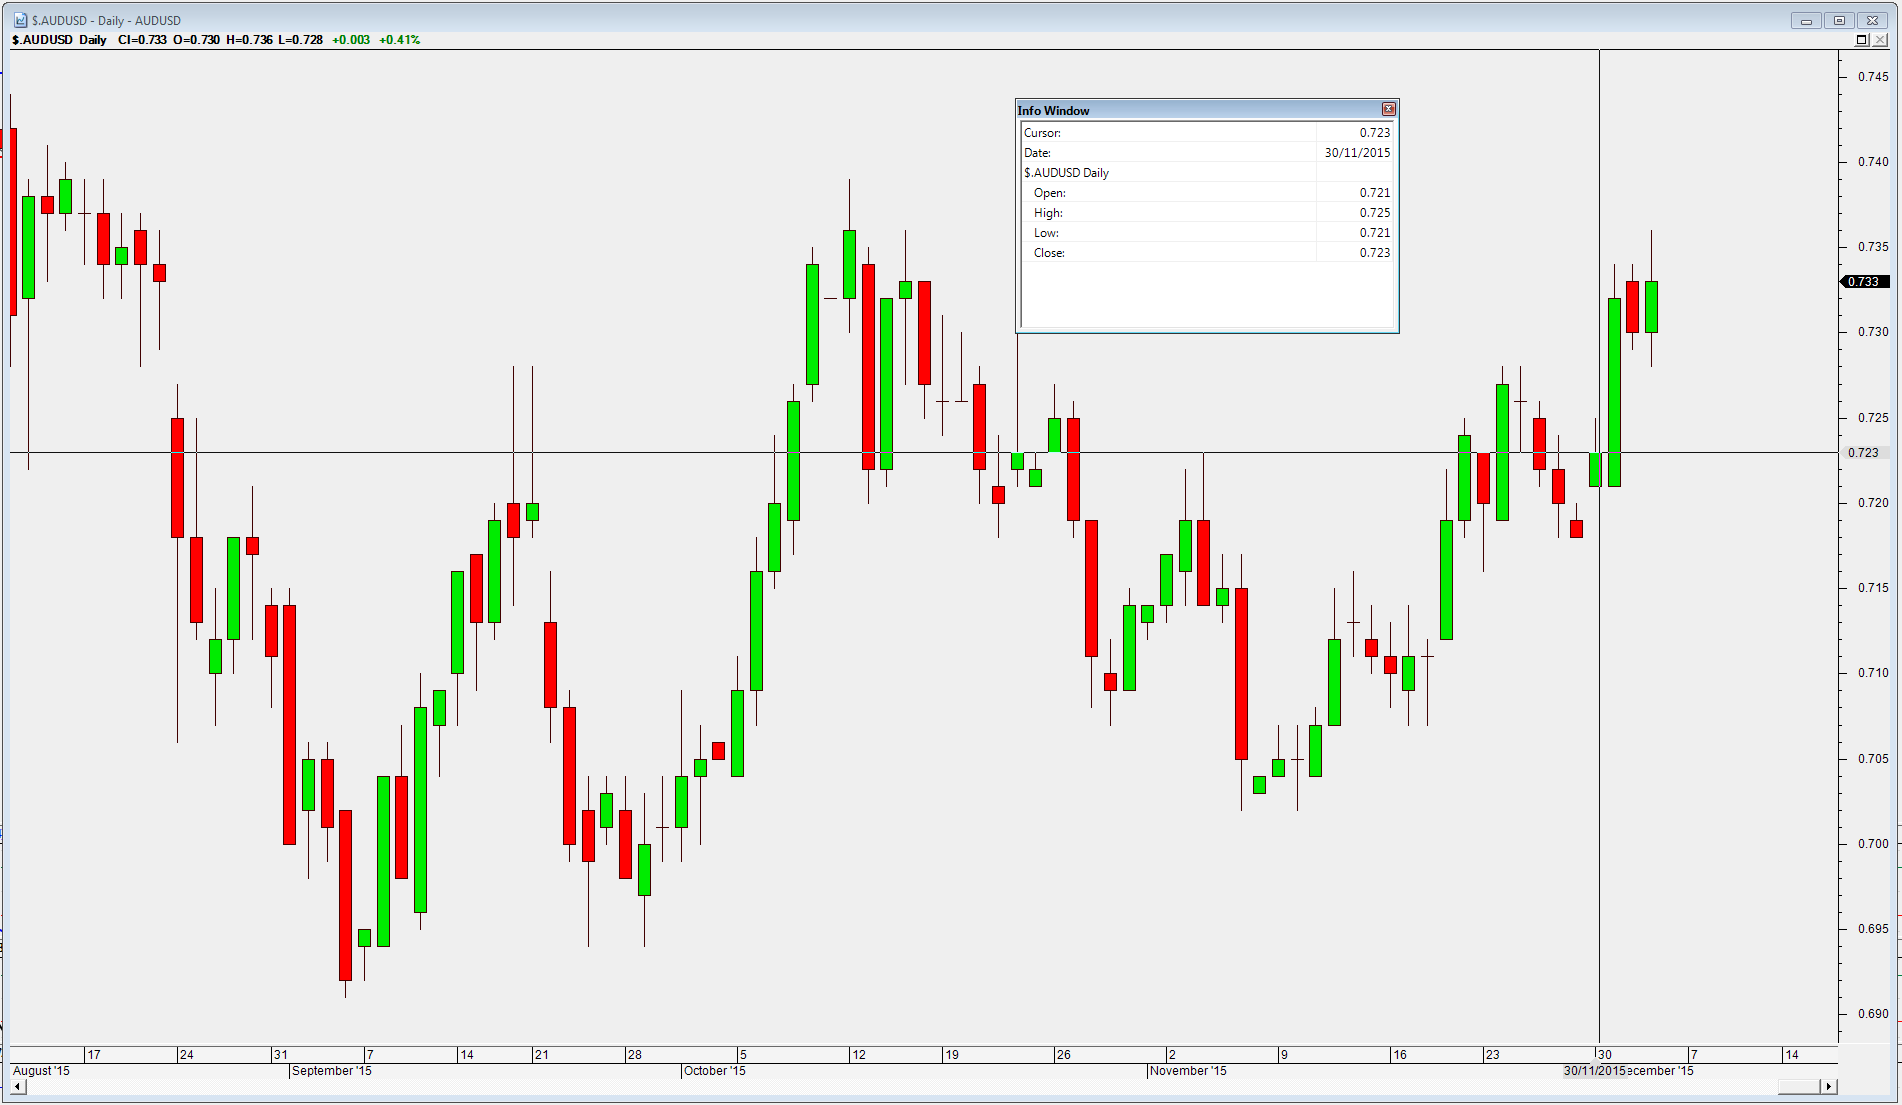Click the 0.745 price axis label

(x=1873, y=77)
